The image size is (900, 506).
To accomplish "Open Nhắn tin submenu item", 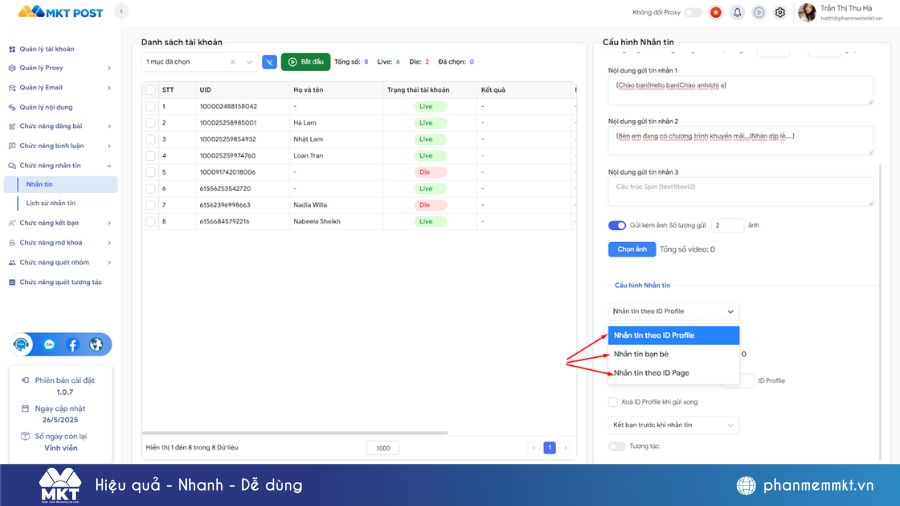I will [60, 184].
